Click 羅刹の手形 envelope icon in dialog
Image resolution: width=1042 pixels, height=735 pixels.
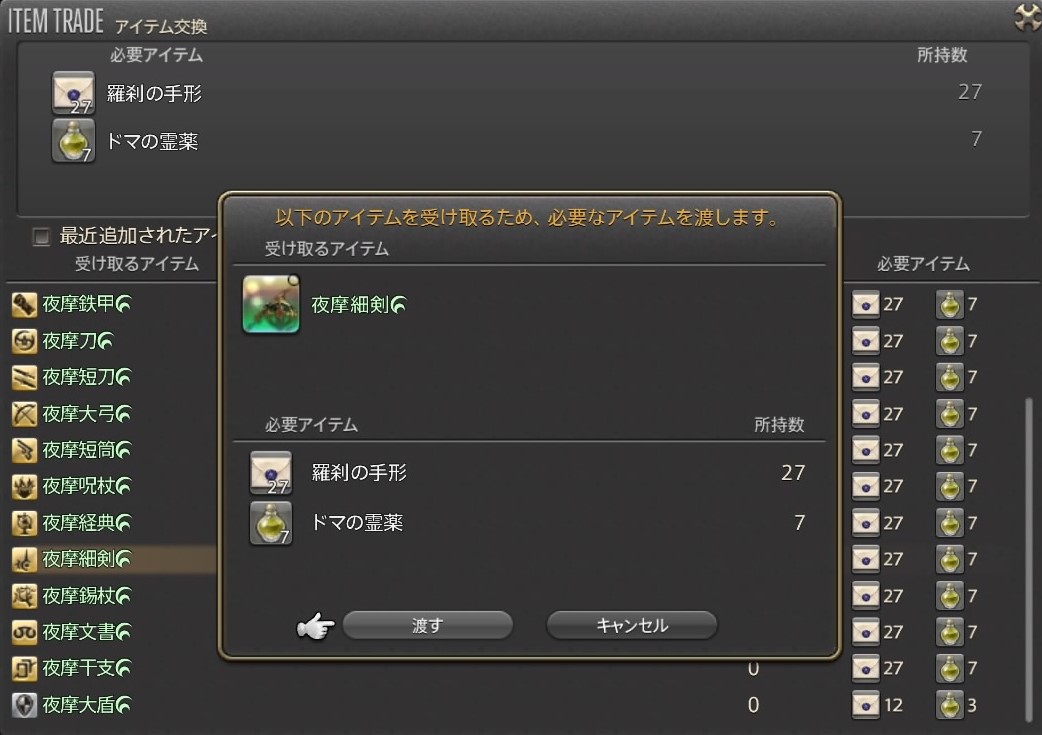click(x=270, y=473)
